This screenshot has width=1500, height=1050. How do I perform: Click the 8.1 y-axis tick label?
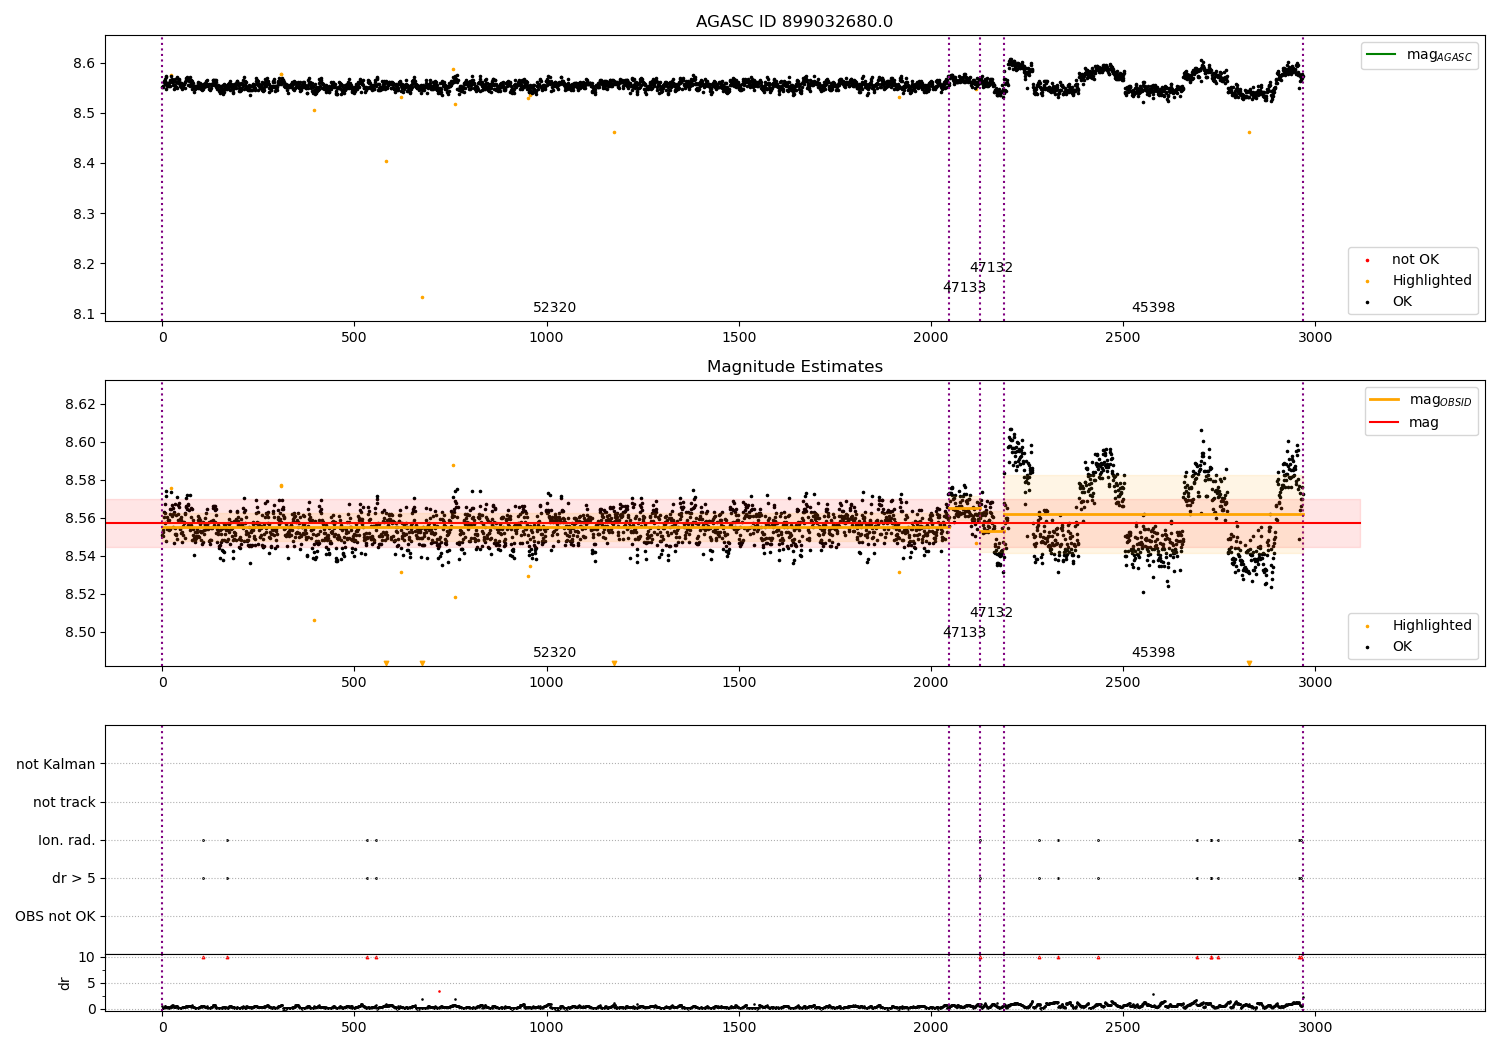[83, 314]
